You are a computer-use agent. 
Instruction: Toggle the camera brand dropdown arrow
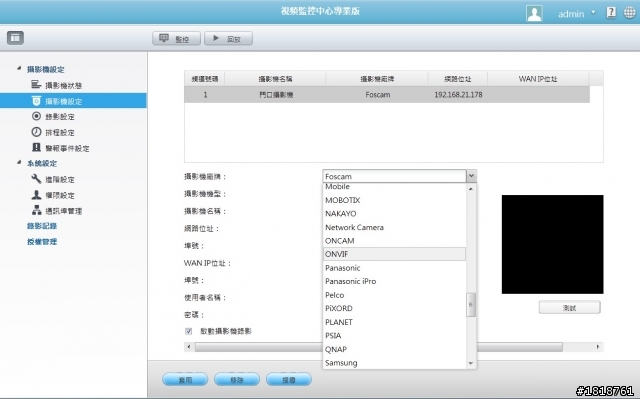pos(471,176)
